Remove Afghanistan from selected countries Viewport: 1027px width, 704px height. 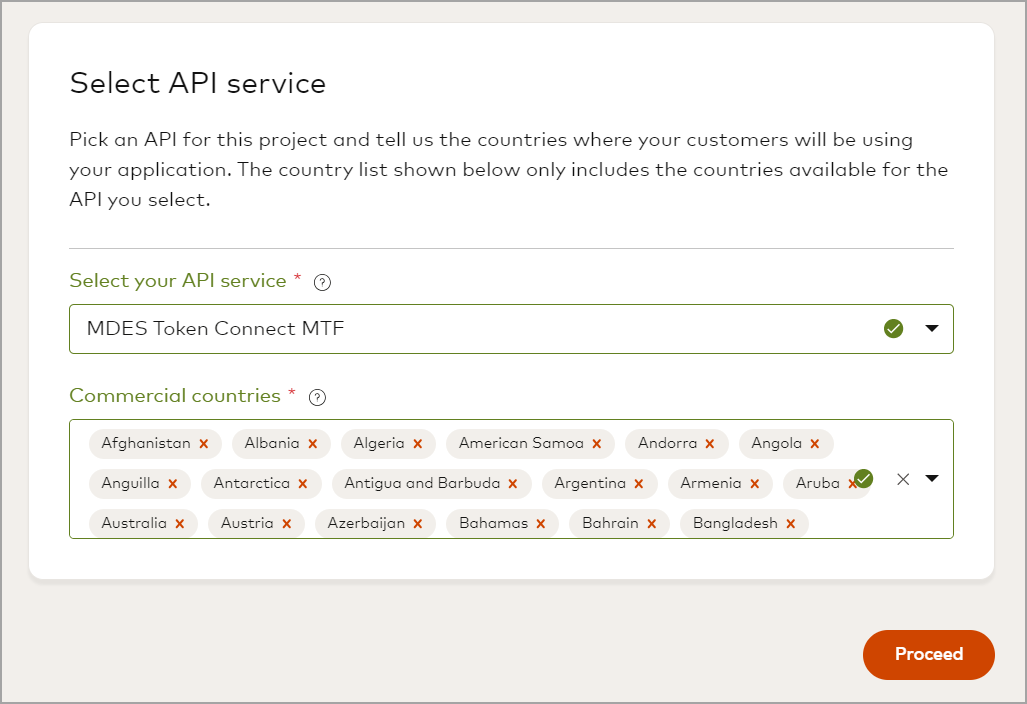pos(204,444)
